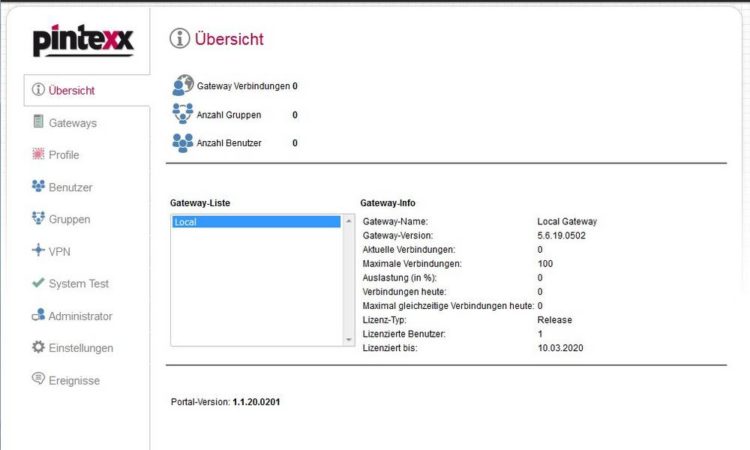Click the Maximale Verbindungen label
This screenshot has width=750, height=450.
[412, 263]
